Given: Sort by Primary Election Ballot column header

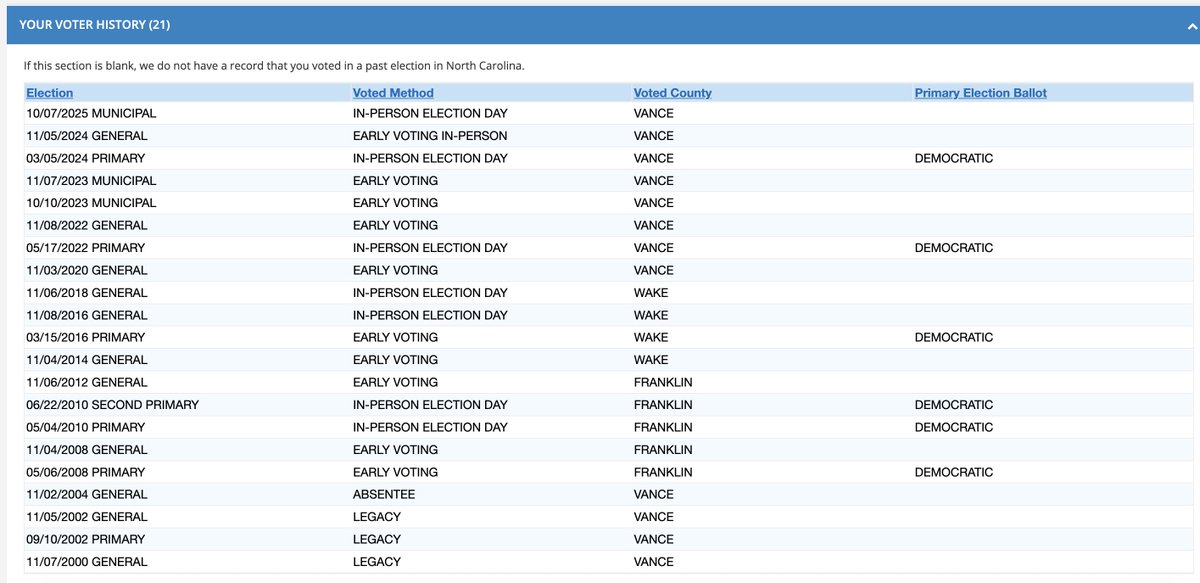Looking at the screenshot, I should (x=981, y=93).
